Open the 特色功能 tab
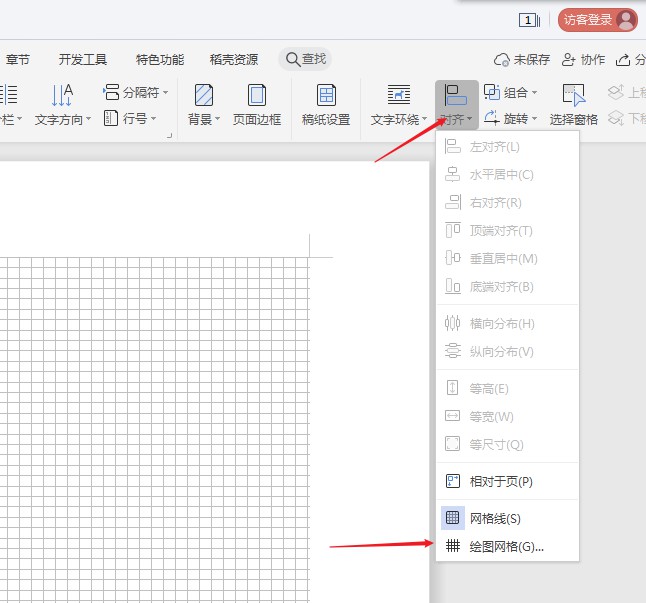The image size is (646, 603). [160, 60]
